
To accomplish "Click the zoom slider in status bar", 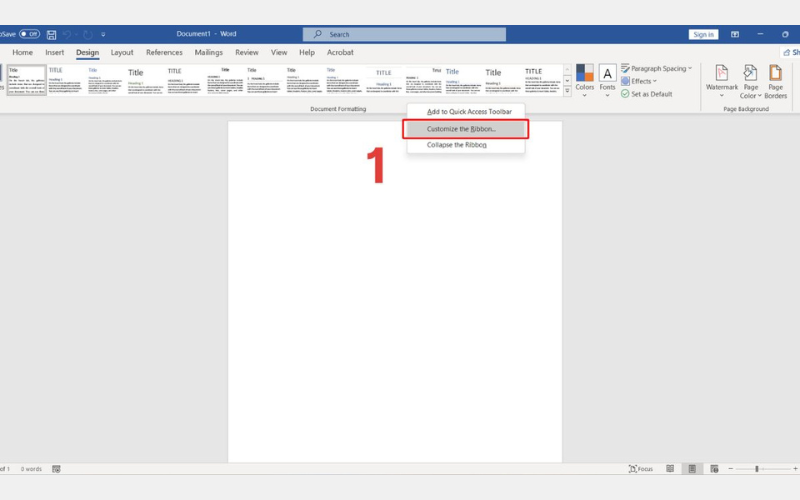I will tap(757, 468).
